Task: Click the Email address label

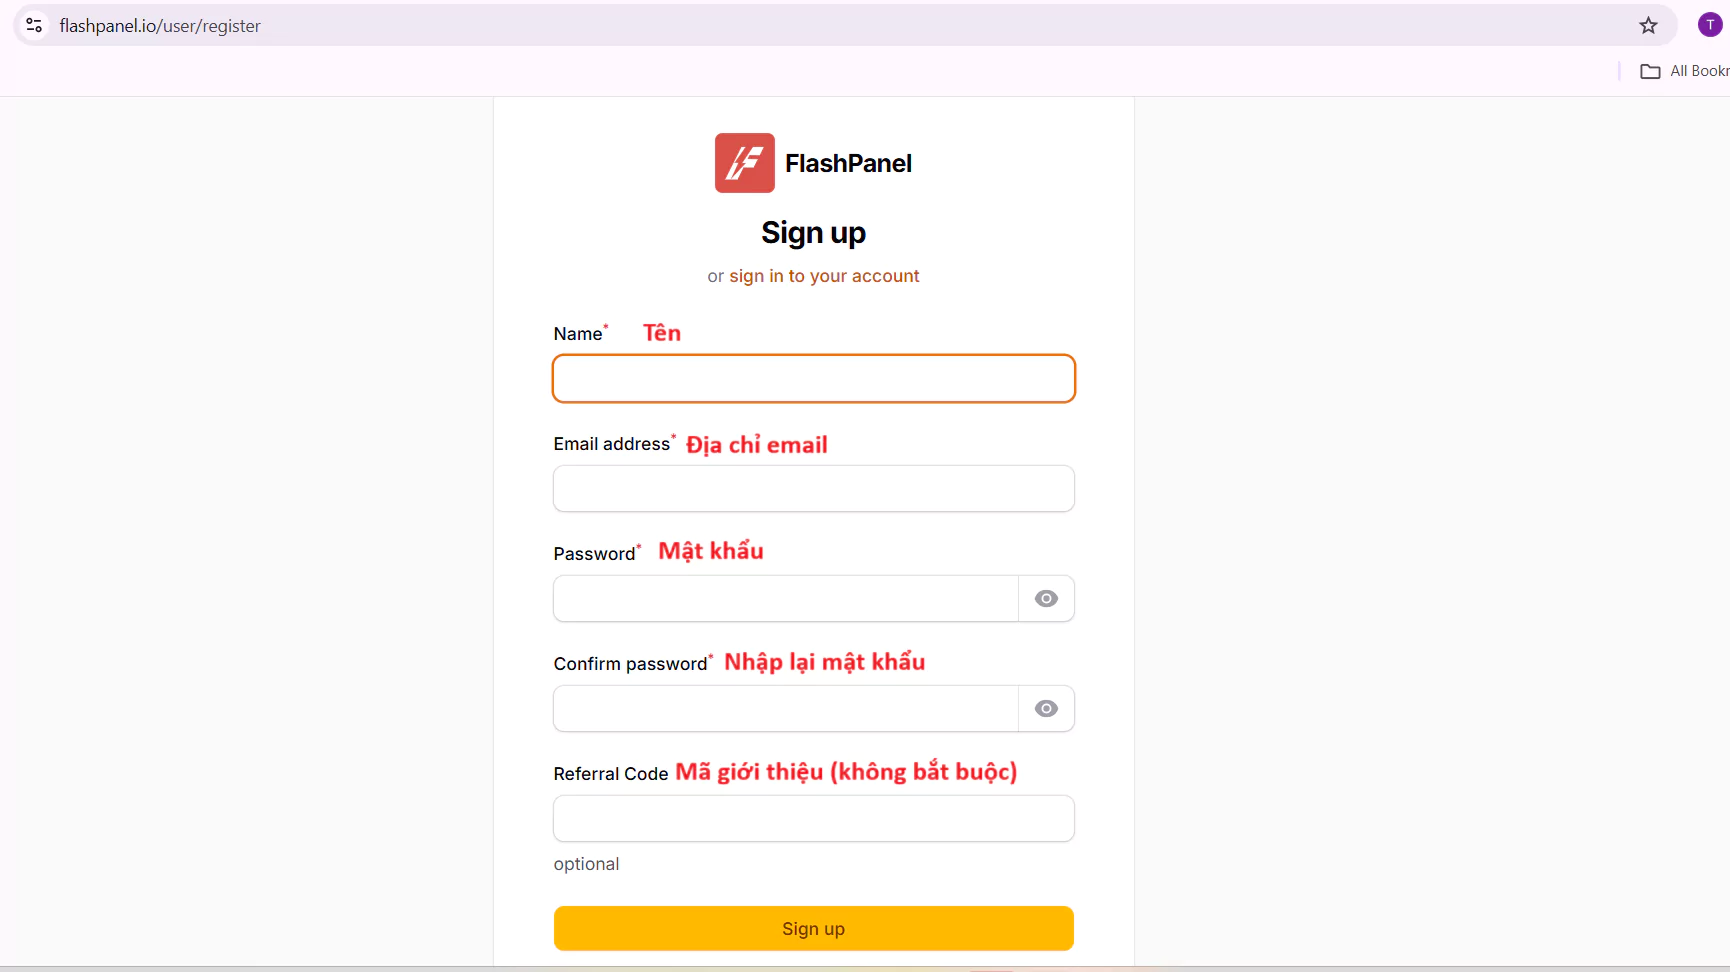Action: tap(612, 444)
